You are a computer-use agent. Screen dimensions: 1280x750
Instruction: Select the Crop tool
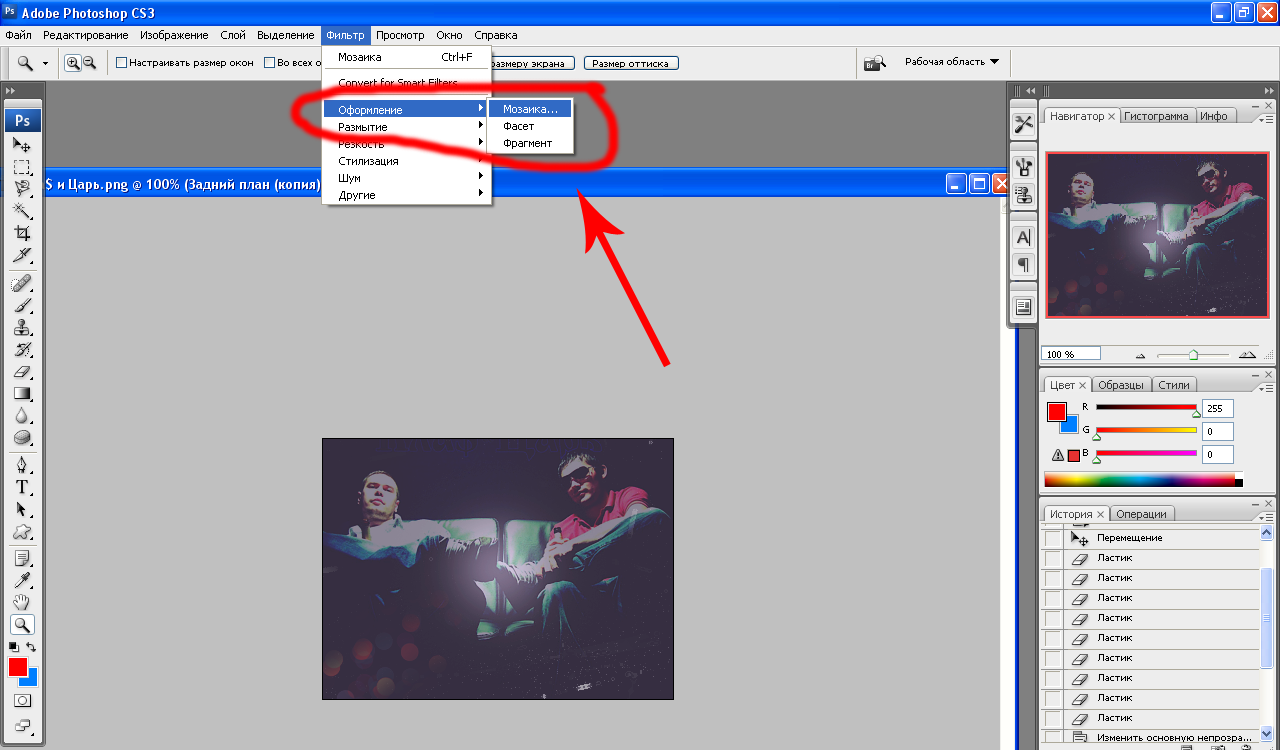click(22, 233)
